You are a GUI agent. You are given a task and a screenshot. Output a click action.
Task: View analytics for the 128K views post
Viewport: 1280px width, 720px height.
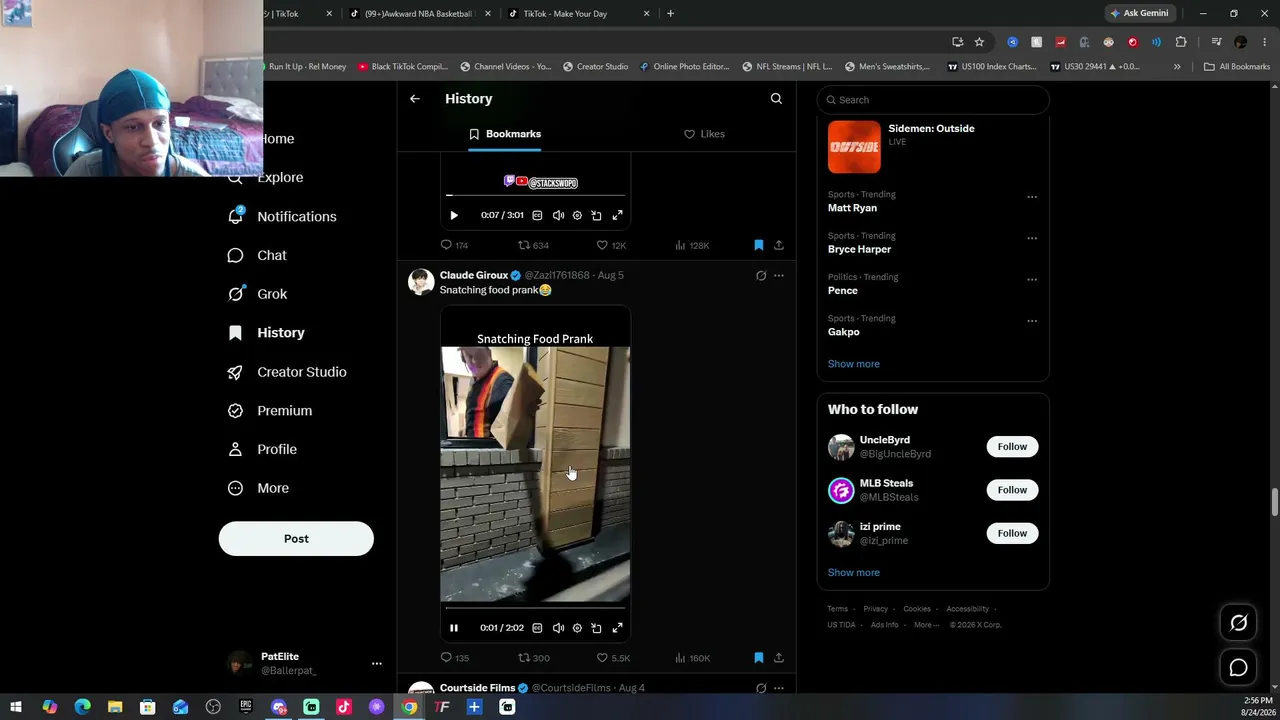[692, 245]
